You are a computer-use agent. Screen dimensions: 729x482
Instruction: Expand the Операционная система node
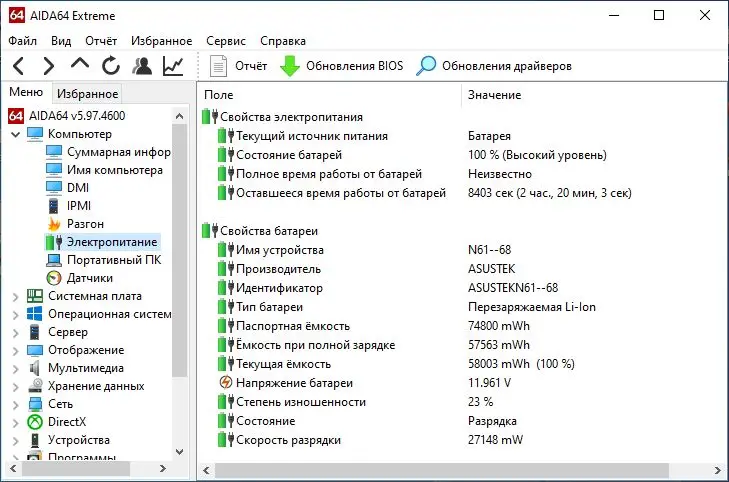tap(15, 315)
